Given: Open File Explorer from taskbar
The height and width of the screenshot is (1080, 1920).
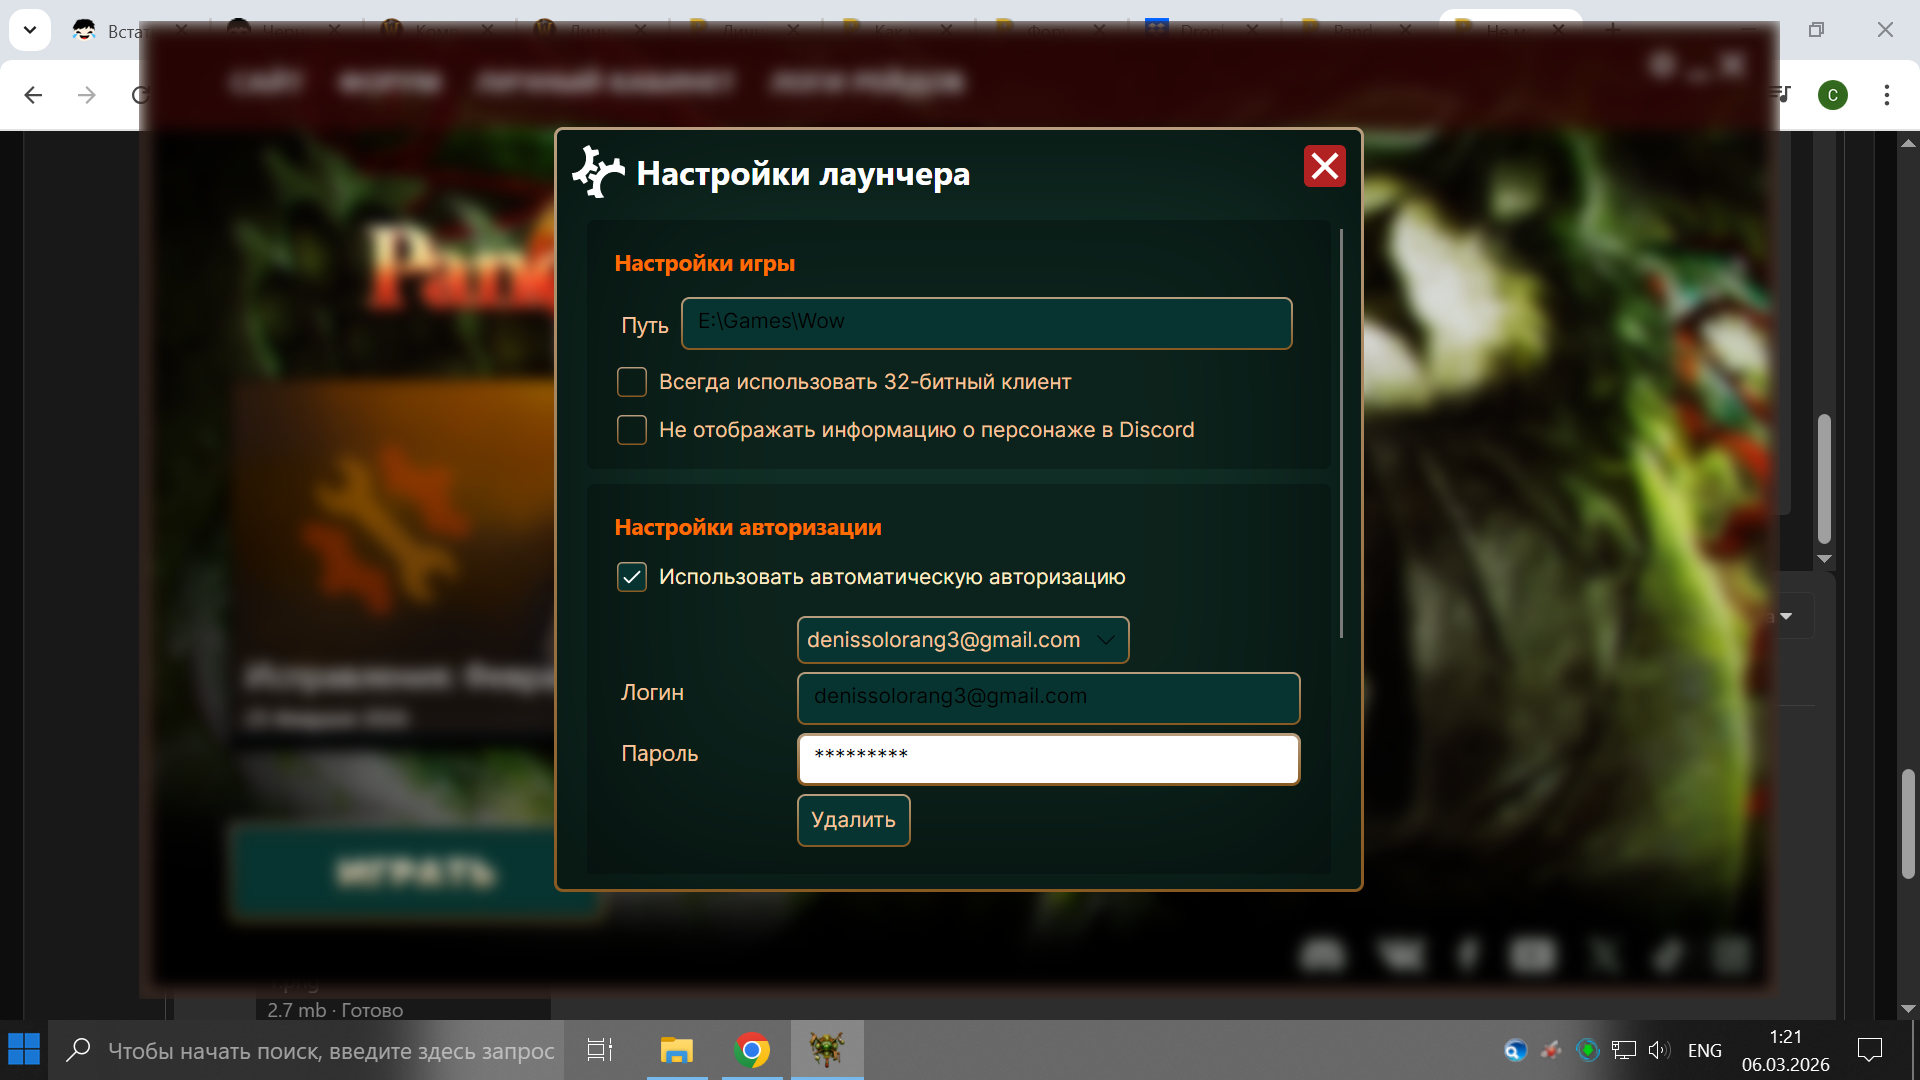Looking at the screenshot, I should tap(677, 1049).
